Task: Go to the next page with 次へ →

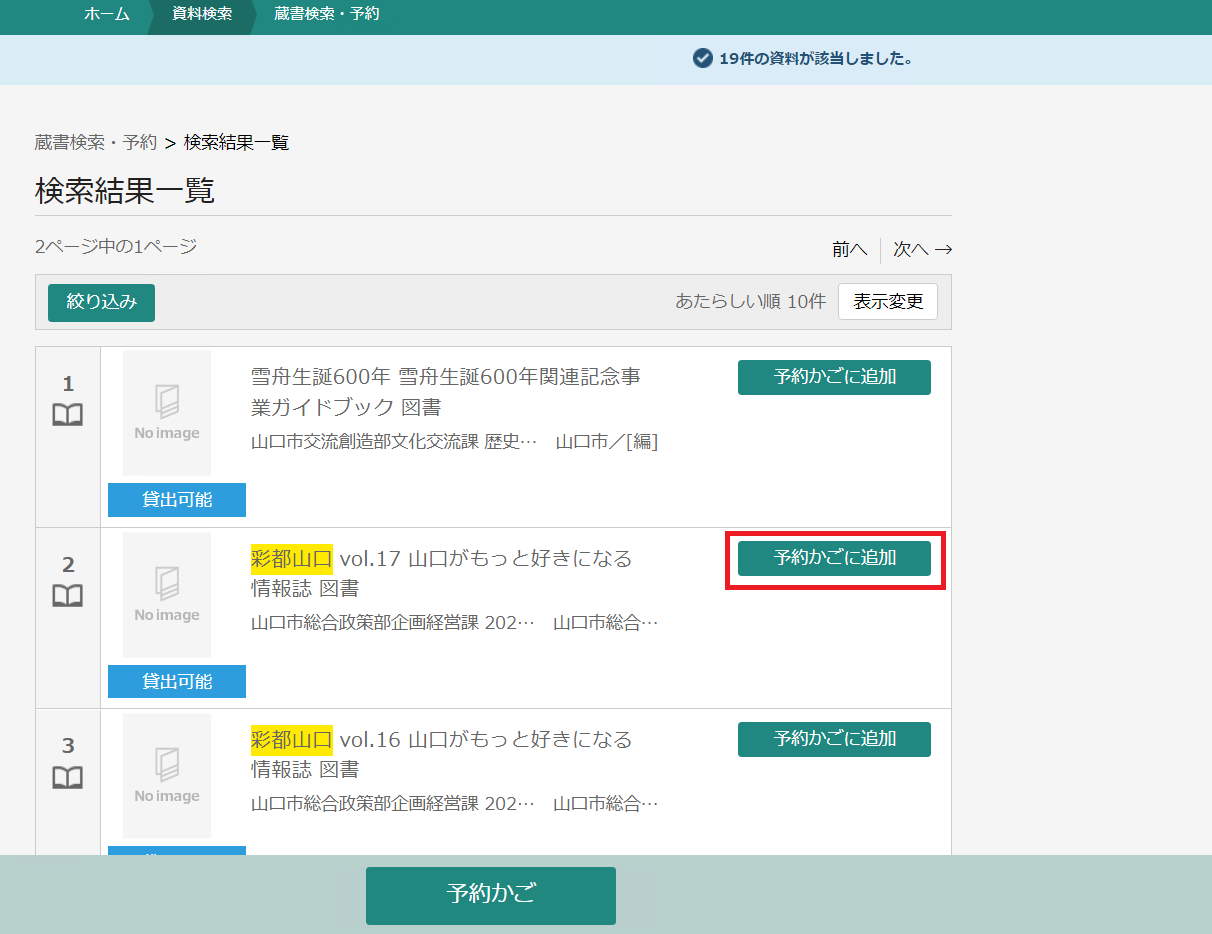Action: point(922,249)
